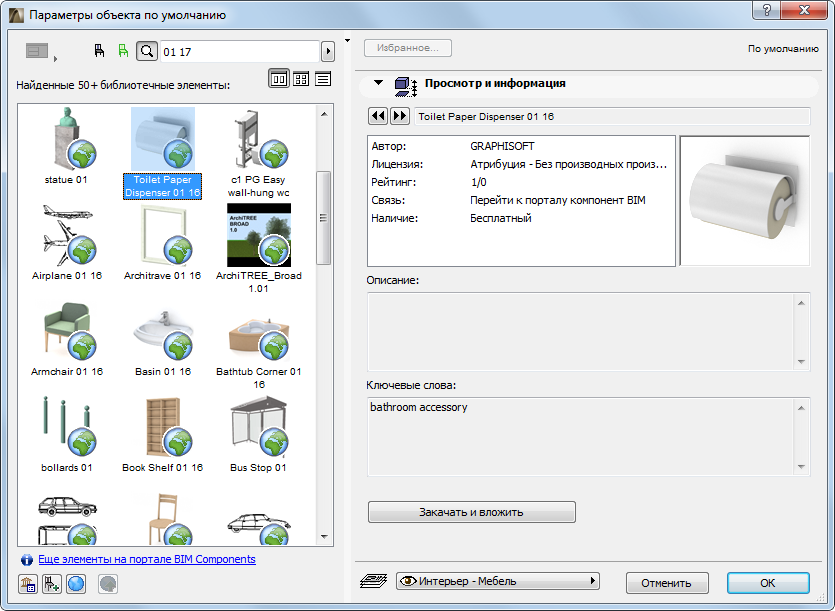
Task: Click the Ключевые слова scrollbar up arrow
Action: point(801,408)
